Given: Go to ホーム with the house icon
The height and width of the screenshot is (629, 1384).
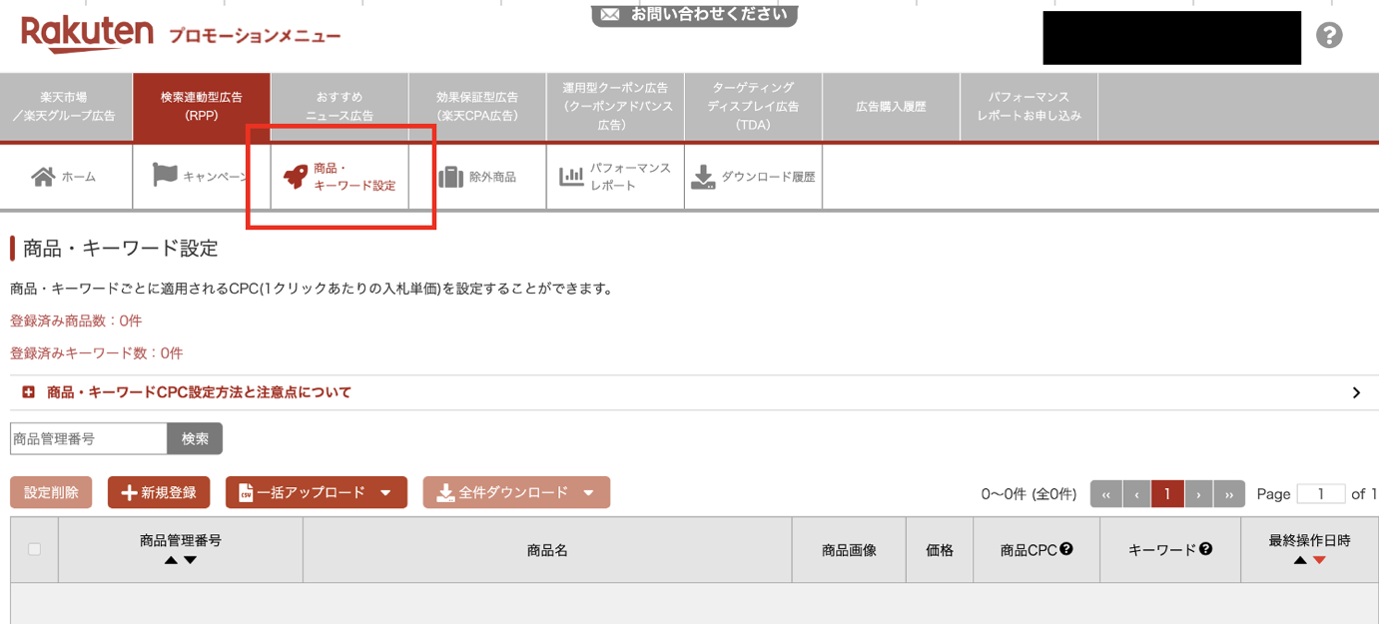Looking at the screenshot, I should tap(65, 177).
